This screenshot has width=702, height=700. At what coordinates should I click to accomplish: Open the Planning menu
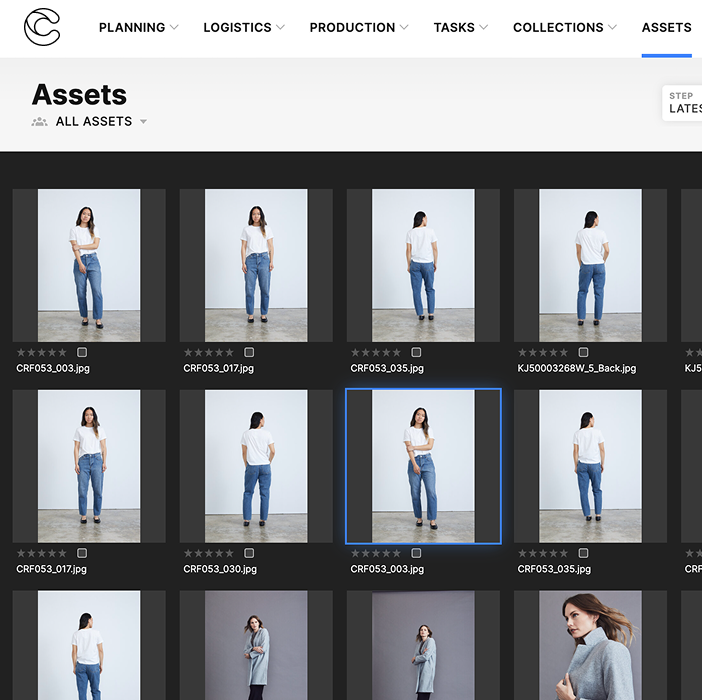point(138,27)
